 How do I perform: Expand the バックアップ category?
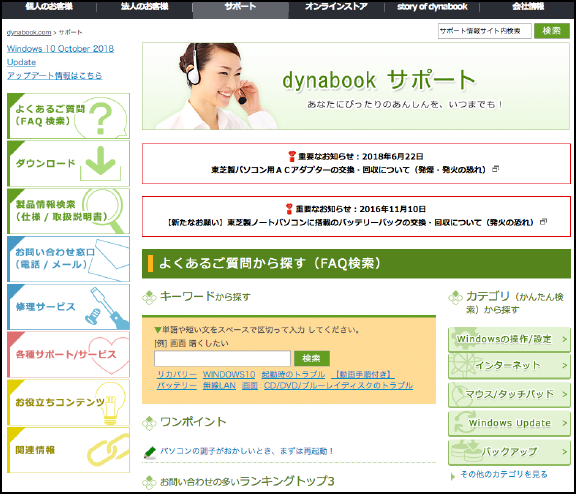[509, 451]
